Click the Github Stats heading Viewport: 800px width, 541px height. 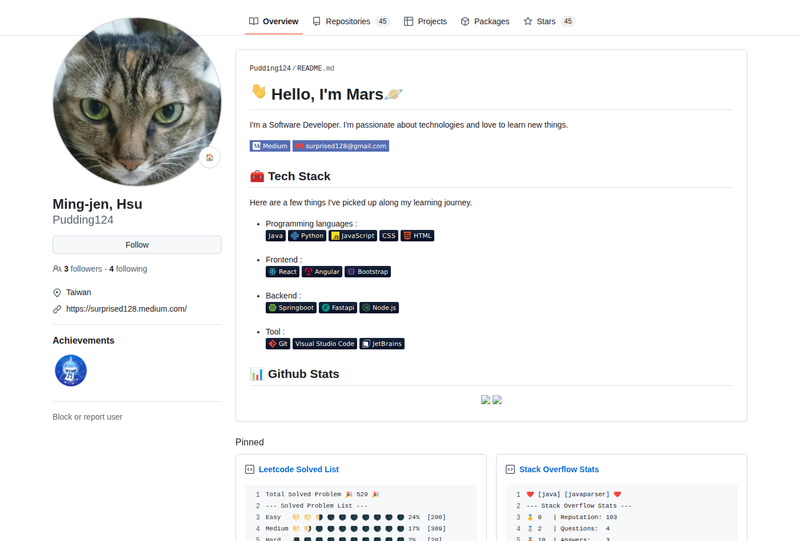304,374
